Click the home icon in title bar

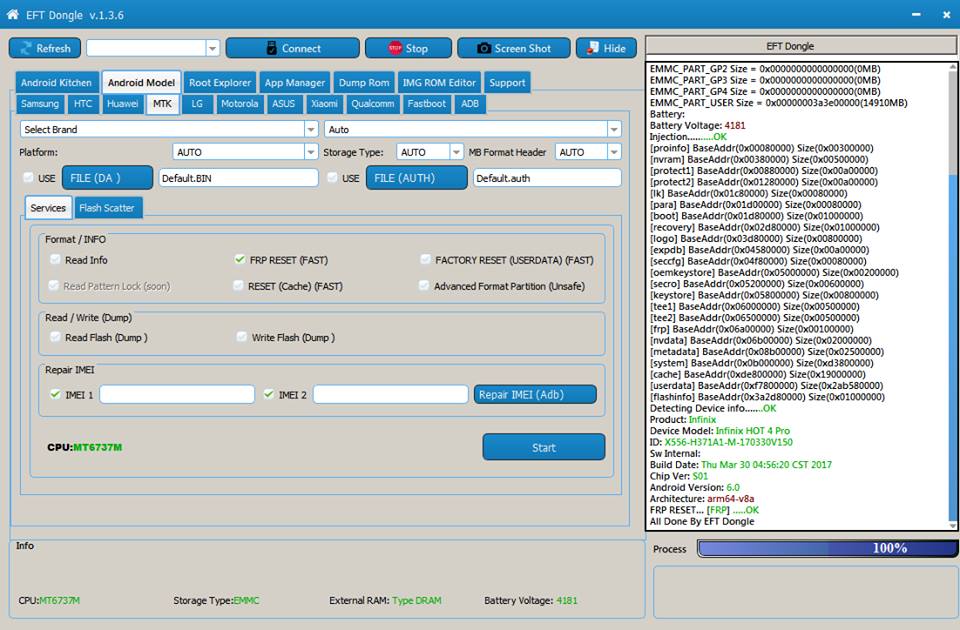[x=13, y=14]
